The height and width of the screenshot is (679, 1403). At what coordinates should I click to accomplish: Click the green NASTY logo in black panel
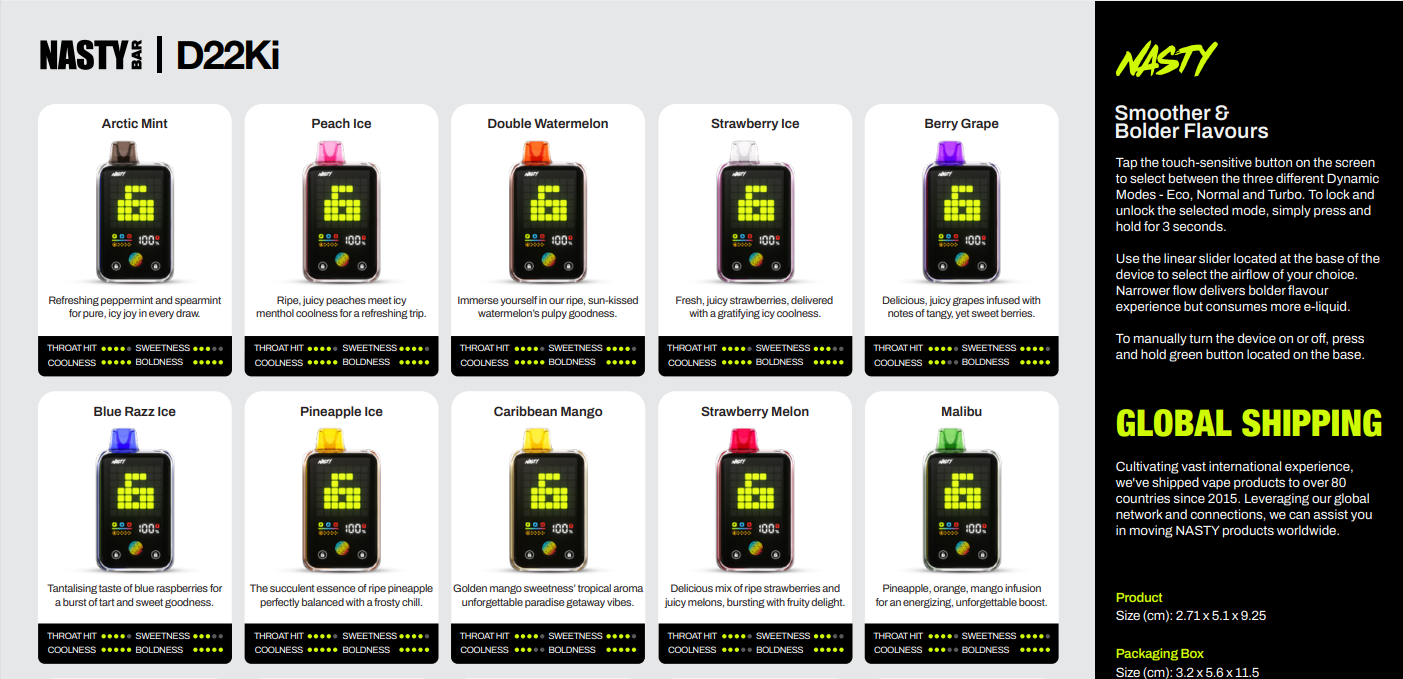point(1166,61)
